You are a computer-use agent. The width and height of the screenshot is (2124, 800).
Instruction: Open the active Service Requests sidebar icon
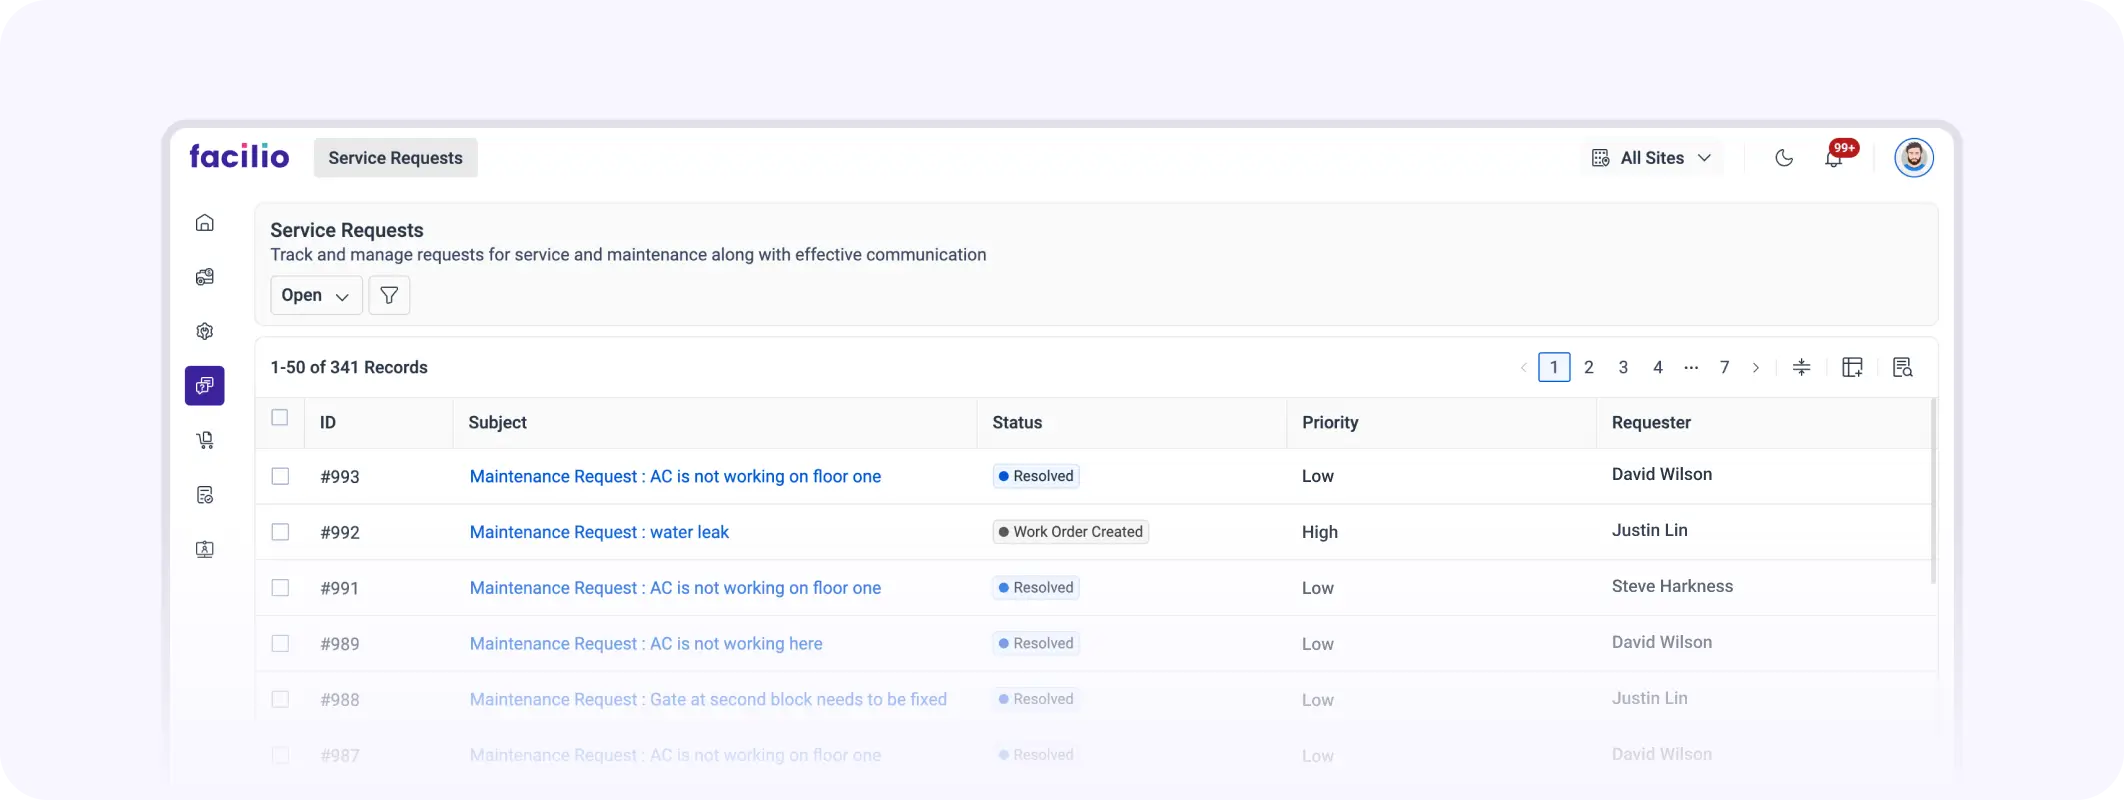click(x=205, y=386)
